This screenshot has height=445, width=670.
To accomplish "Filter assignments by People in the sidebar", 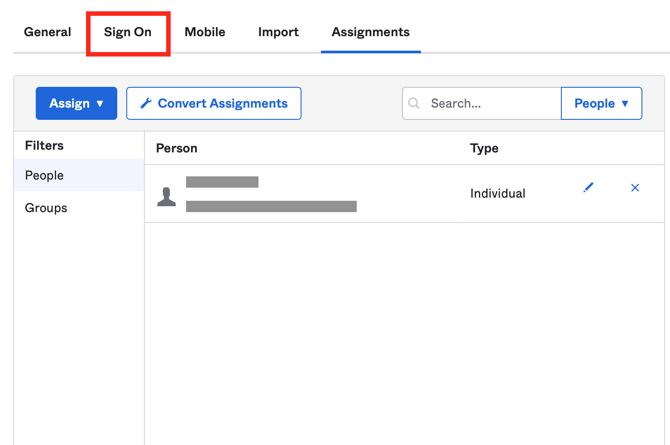I will pos(45,175).
